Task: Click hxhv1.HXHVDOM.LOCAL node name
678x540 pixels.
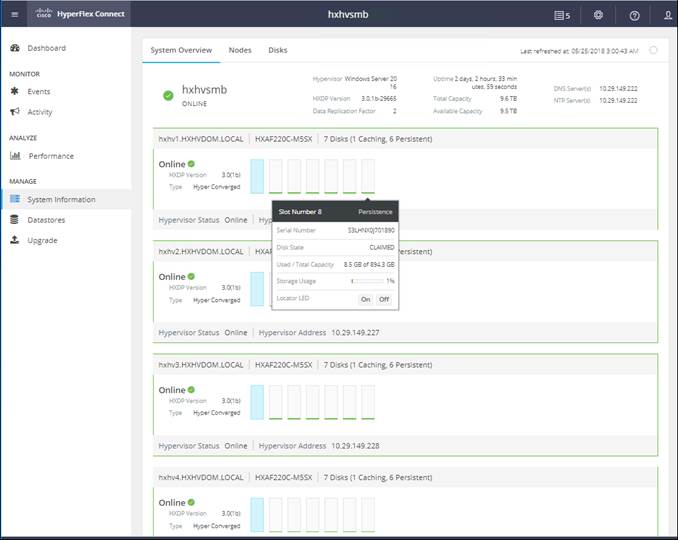Action: 201,139
